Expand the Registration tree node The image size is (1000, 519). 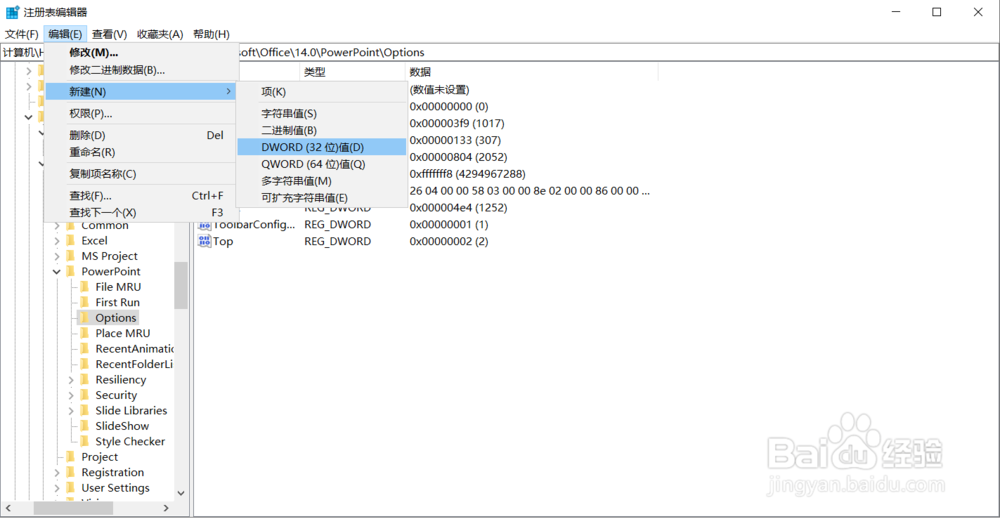coord(57,472)
